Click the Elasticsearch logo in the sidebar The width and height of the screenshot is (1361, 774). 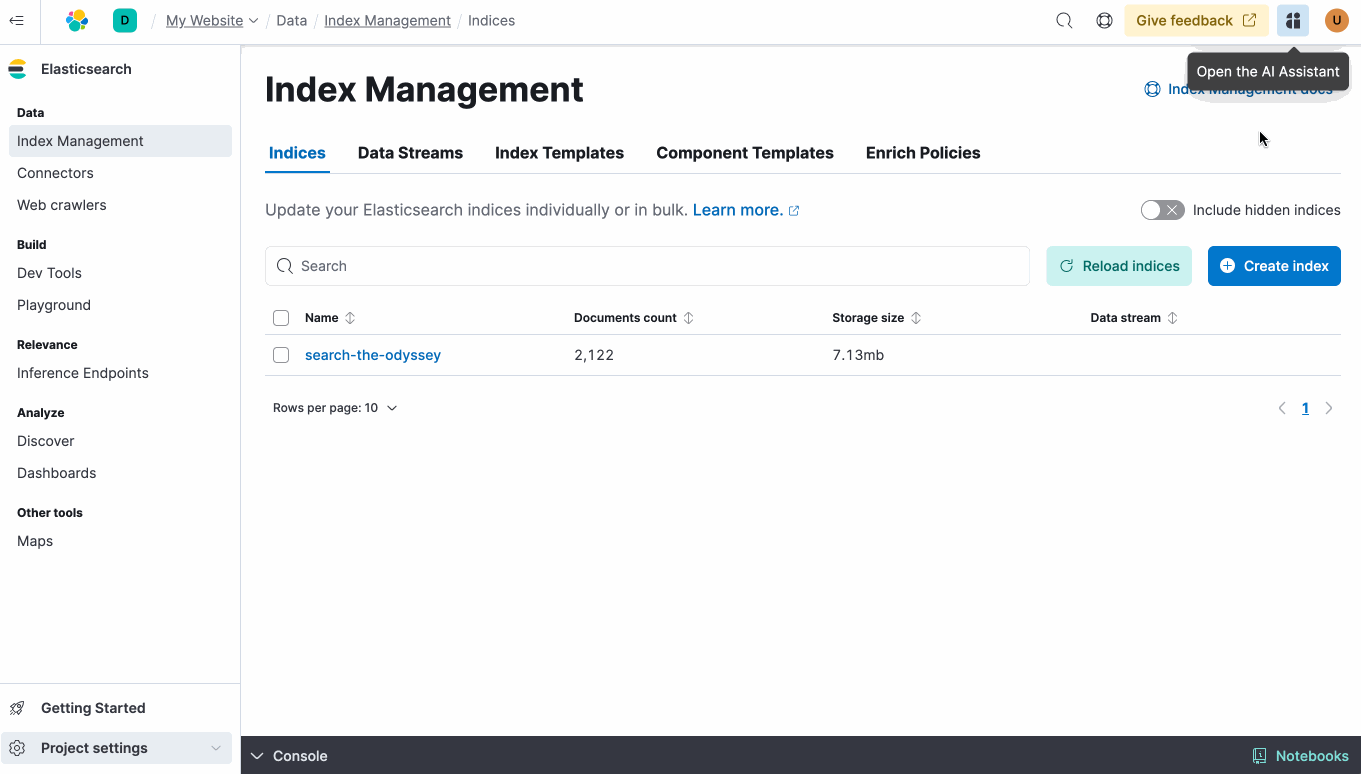tap(16, 68)
